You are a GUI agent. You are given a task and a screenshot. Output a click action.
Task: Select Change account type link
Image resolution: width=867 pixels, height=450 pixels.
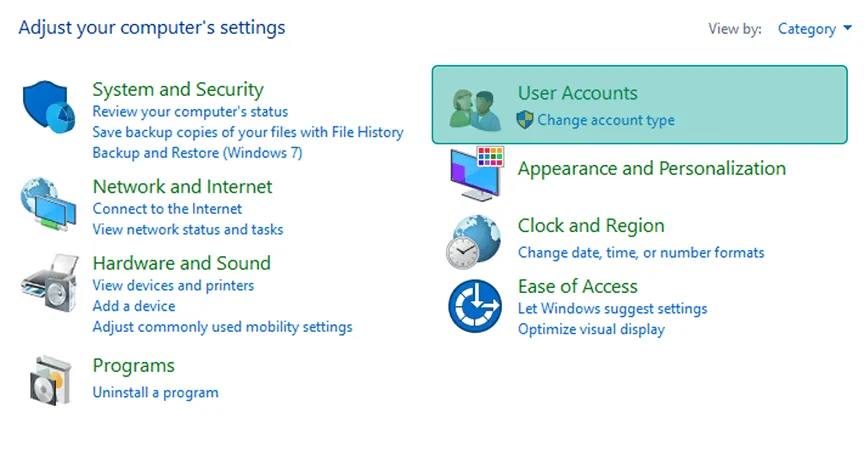tap(606, 120)
